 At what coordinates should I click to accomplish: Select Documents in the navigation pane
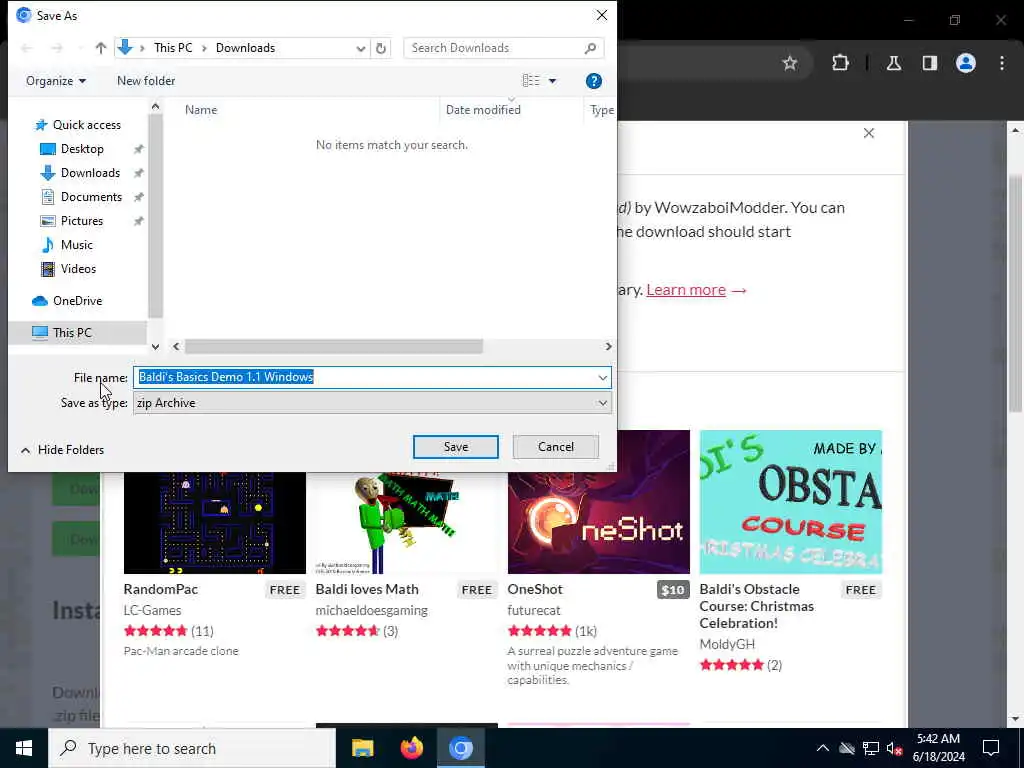point(91,197)
